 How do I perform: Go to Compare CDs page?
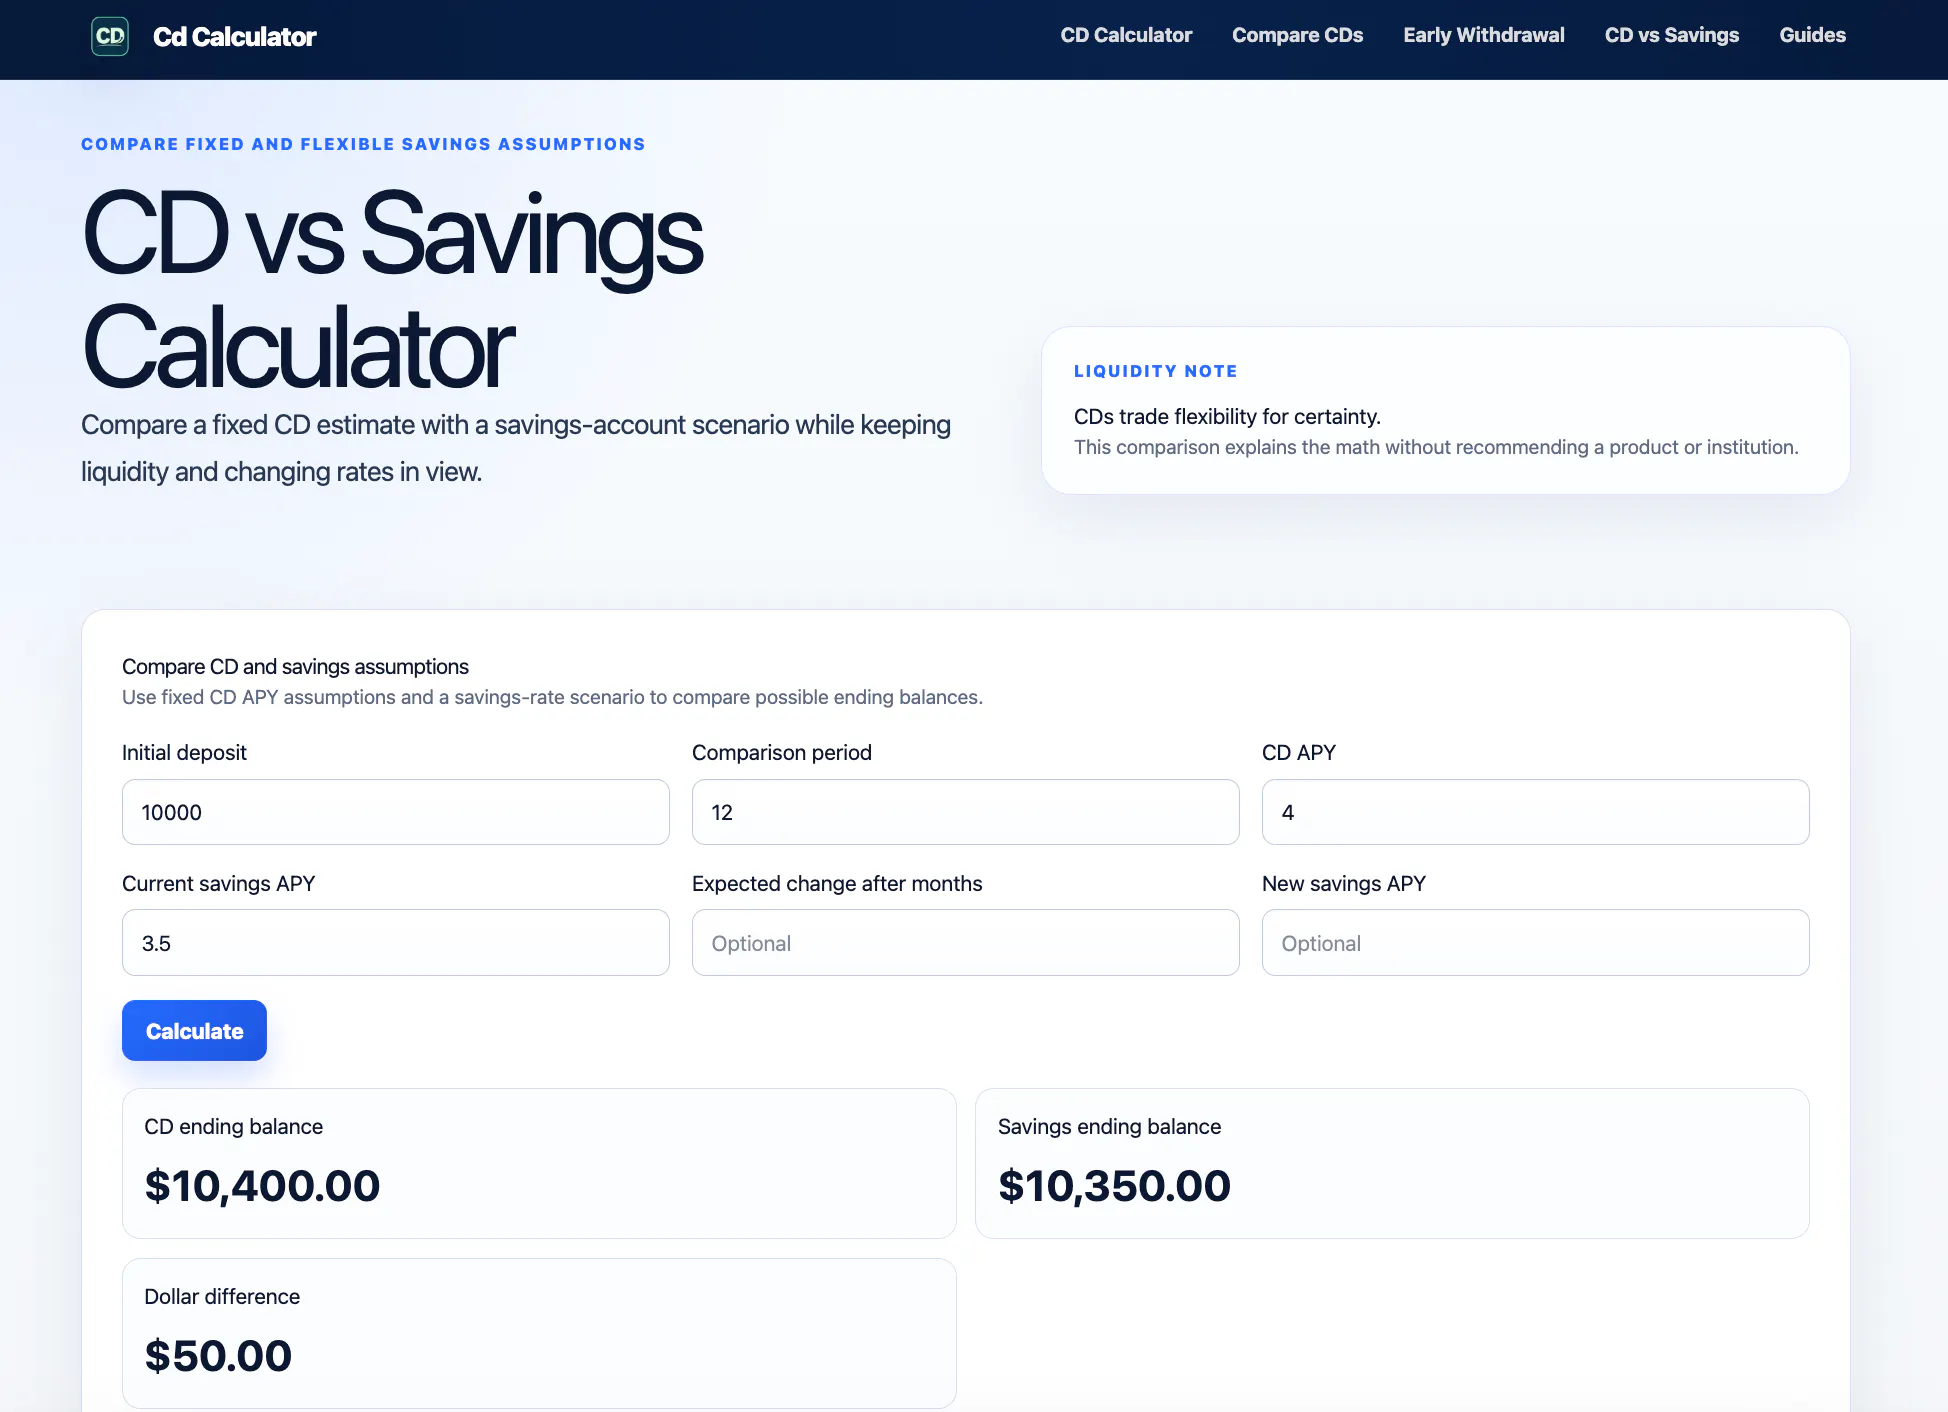[x=1297, y=35]
